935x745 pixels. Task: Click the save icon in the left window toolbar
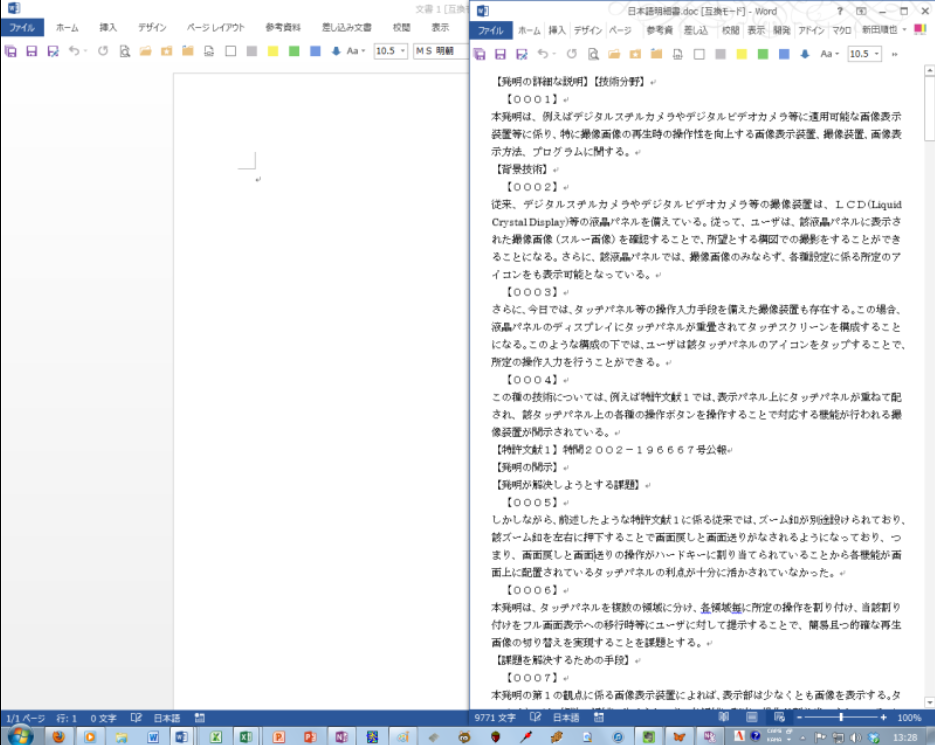(31, 51)
